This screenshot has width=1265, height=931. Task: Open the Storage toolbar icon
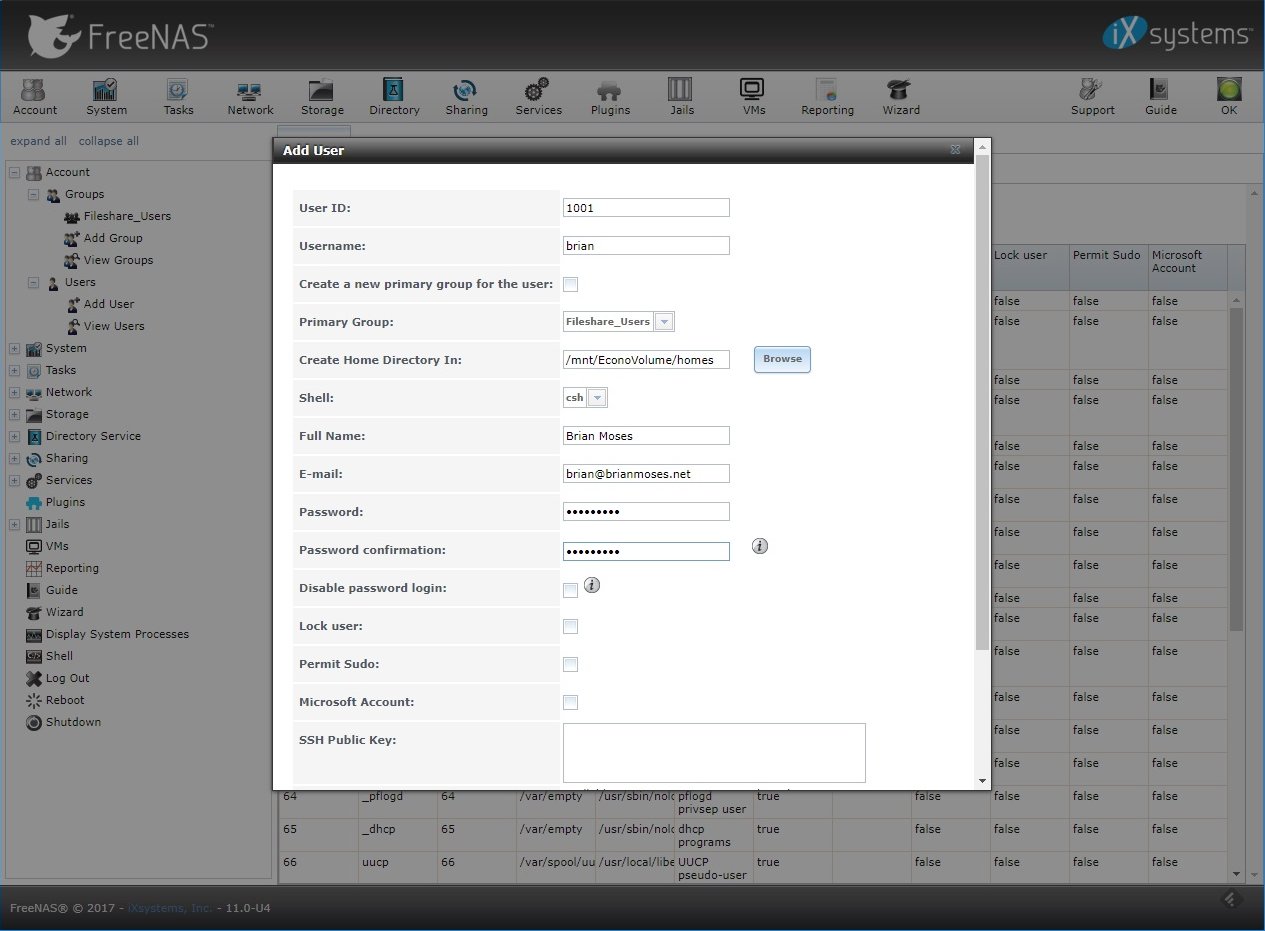point(322,97)
